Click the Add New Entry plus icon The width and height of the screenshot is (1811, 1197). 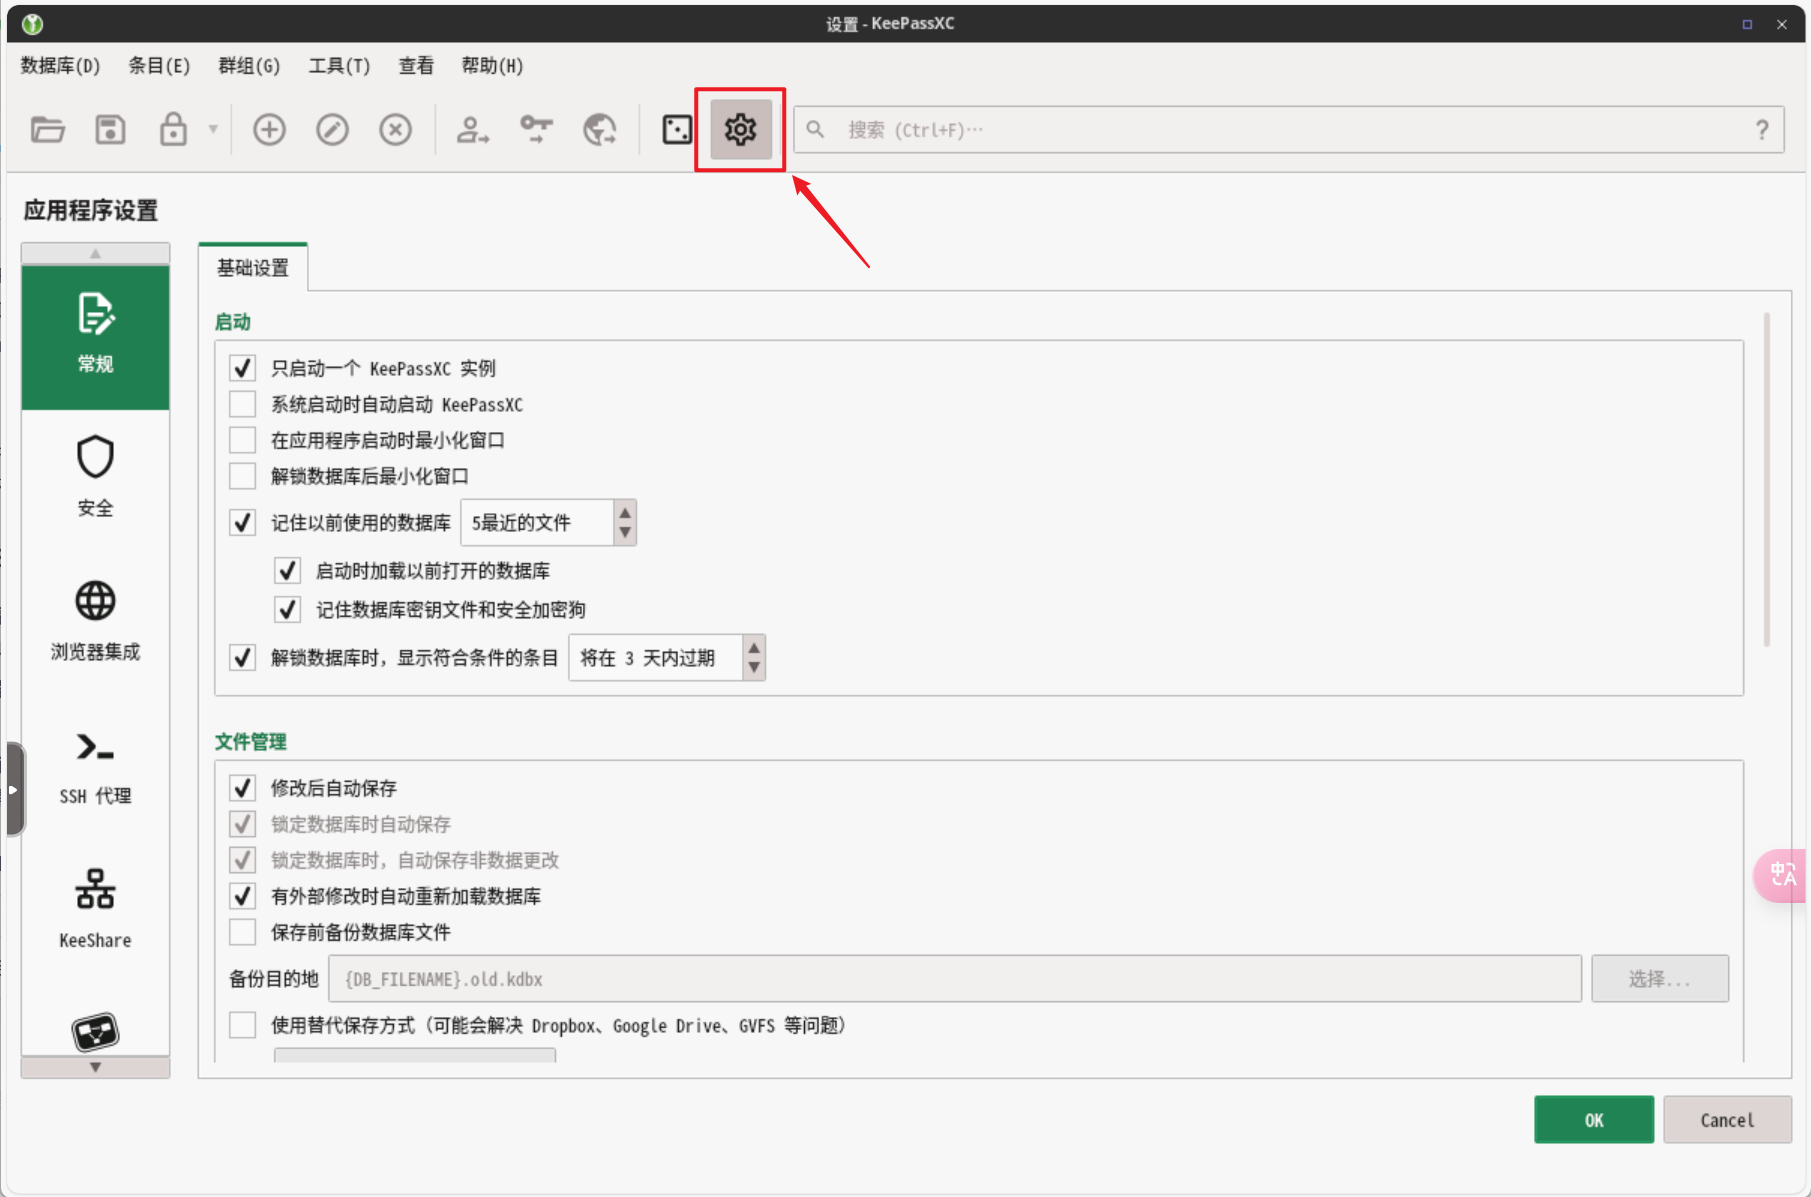point(269,130)
